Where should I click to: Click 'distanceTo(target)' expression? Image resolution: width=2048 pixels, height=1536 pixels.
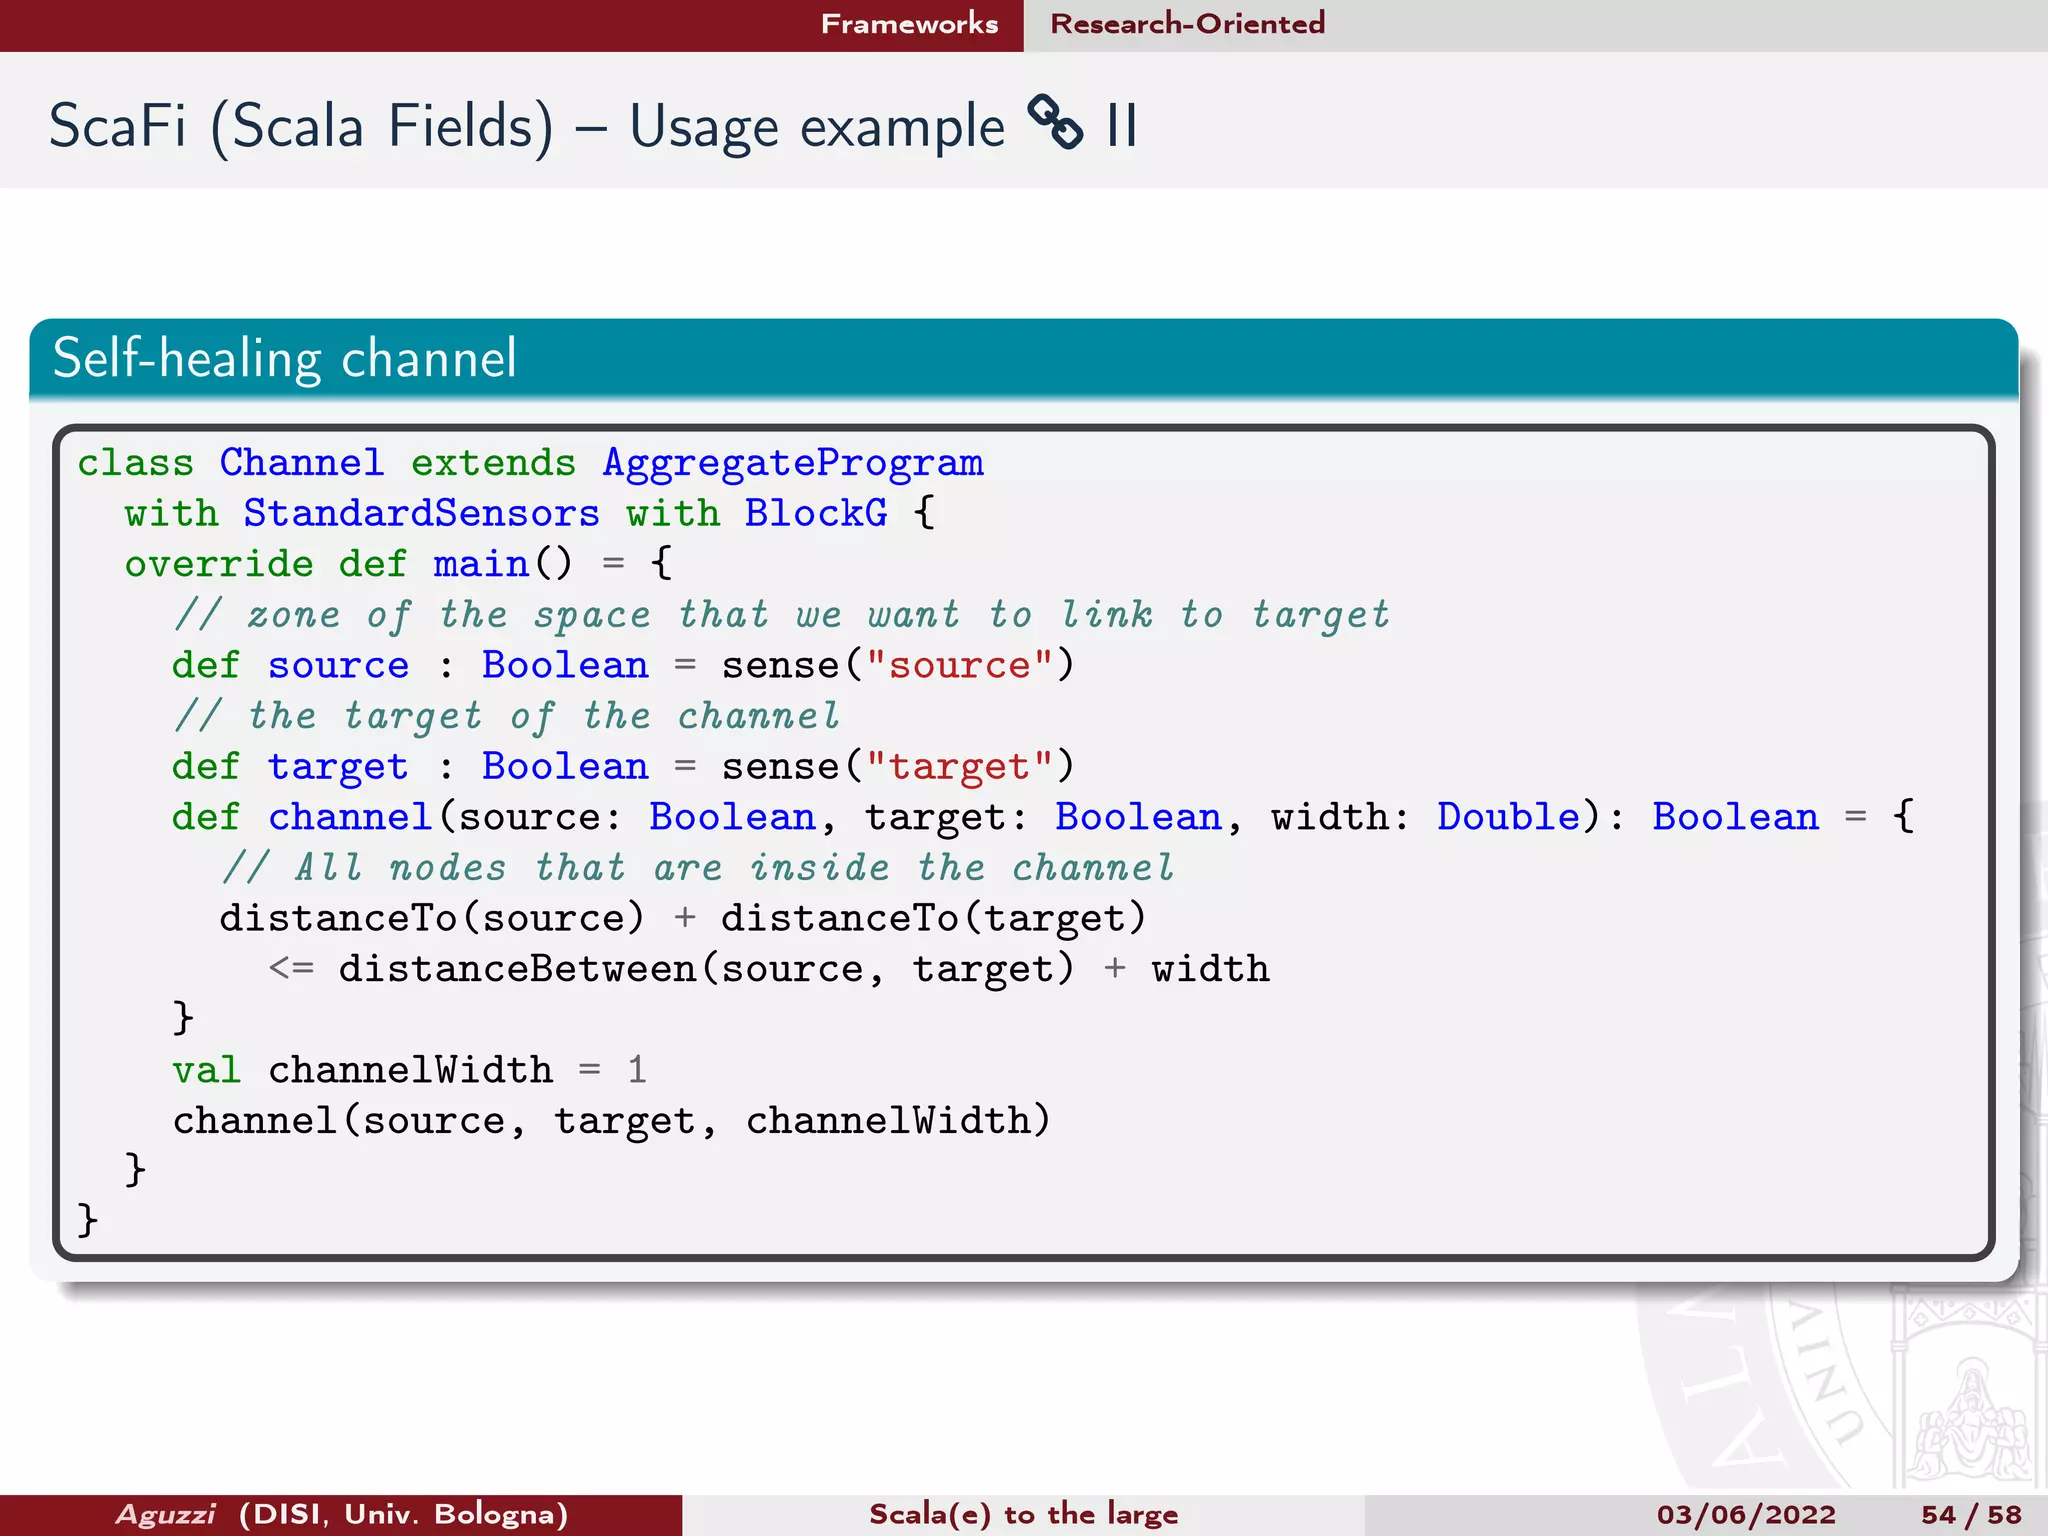[933, 918]
